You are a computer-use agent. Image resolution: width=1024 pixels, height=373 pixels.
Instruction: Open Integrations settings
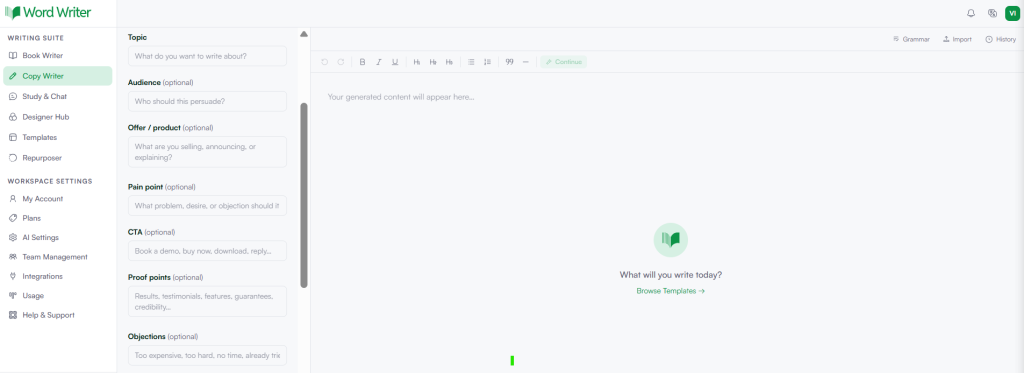[57, 276]
